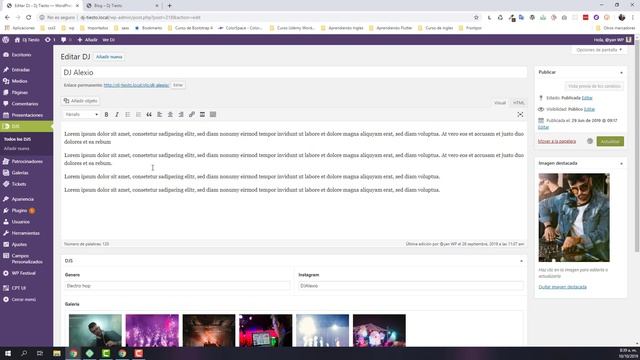The height and width of the screenshot is (360, 640).
Task: Open the WordPress logo menu
Action: (x=6, y=40)
